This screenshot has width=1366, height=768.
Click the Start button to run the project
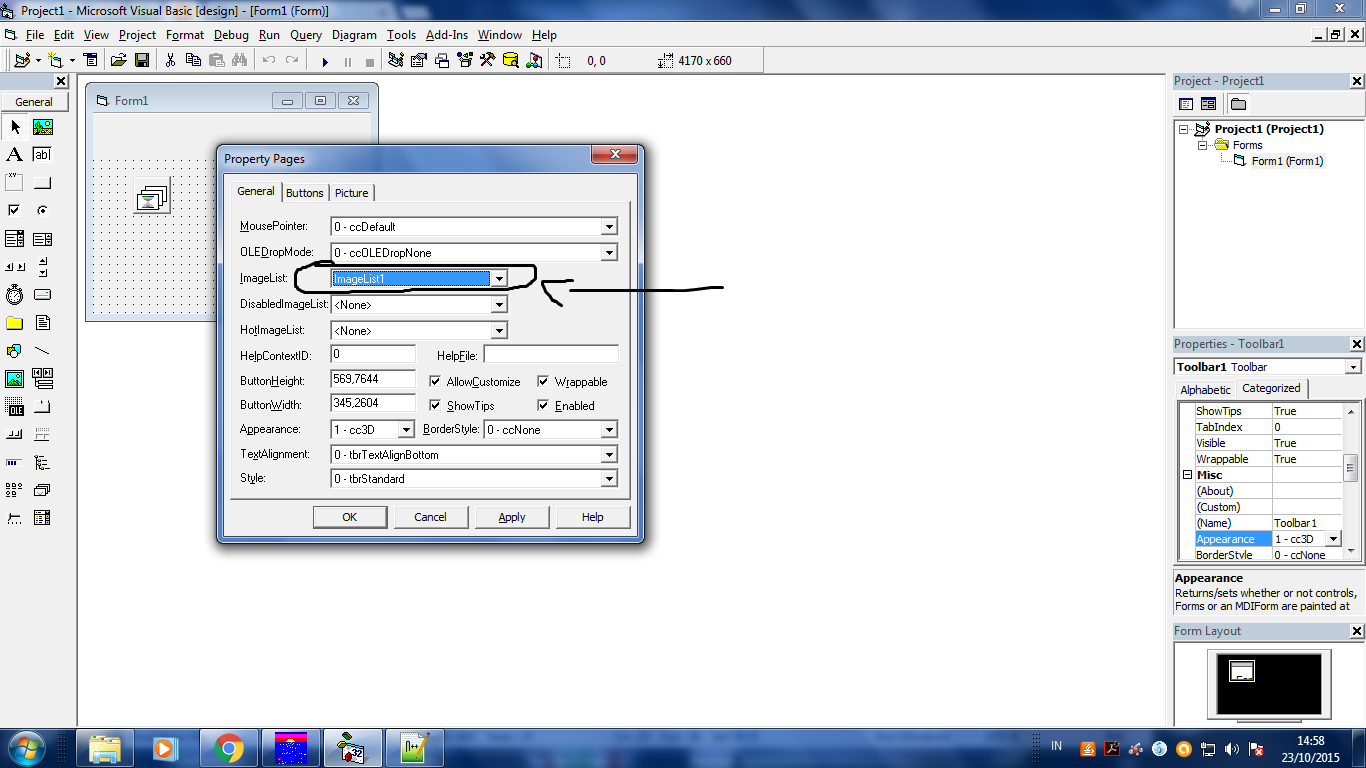pyautogui.click(x=325, y=60)
